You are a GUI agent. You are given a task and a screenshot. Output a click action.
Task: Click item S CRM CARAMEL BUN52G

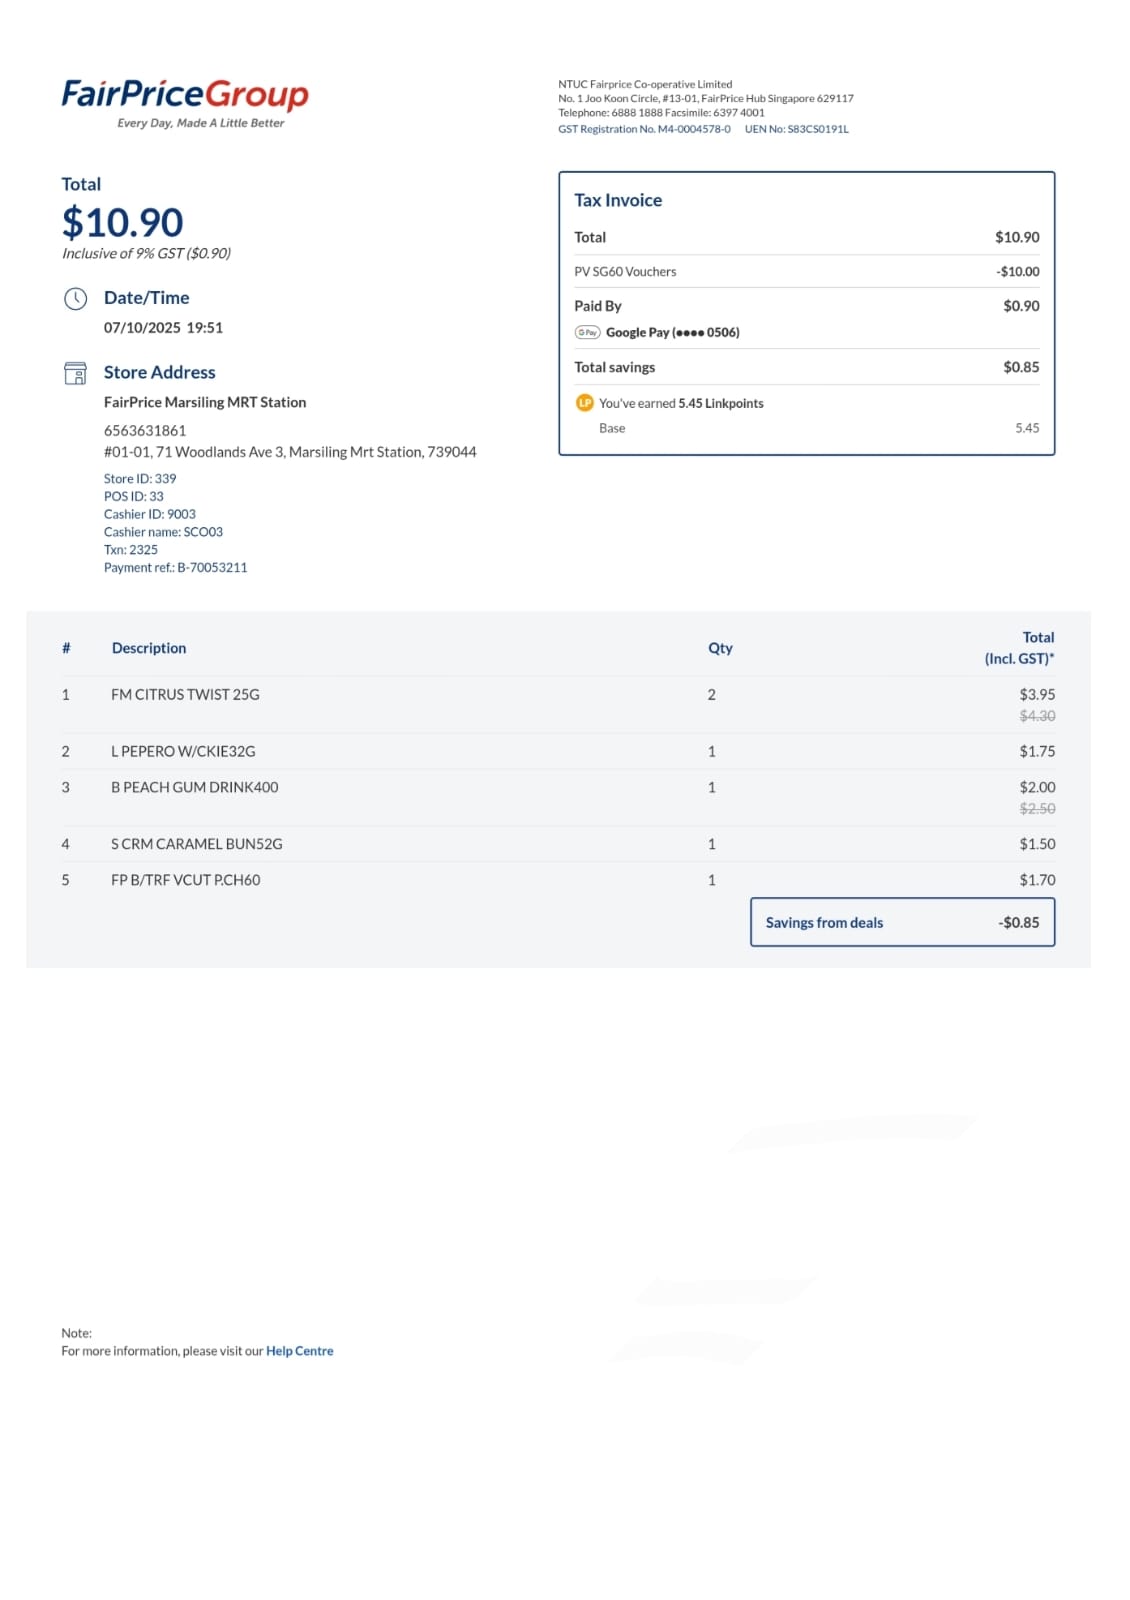click(197, 844)
